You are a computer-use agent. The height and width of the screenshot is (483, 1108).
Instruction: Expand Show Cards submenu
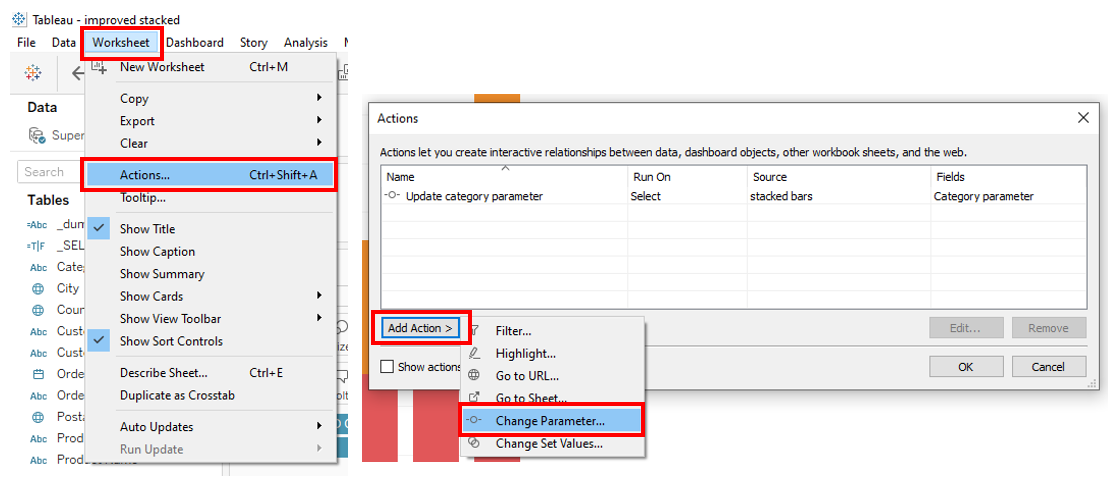click(210, 296)
